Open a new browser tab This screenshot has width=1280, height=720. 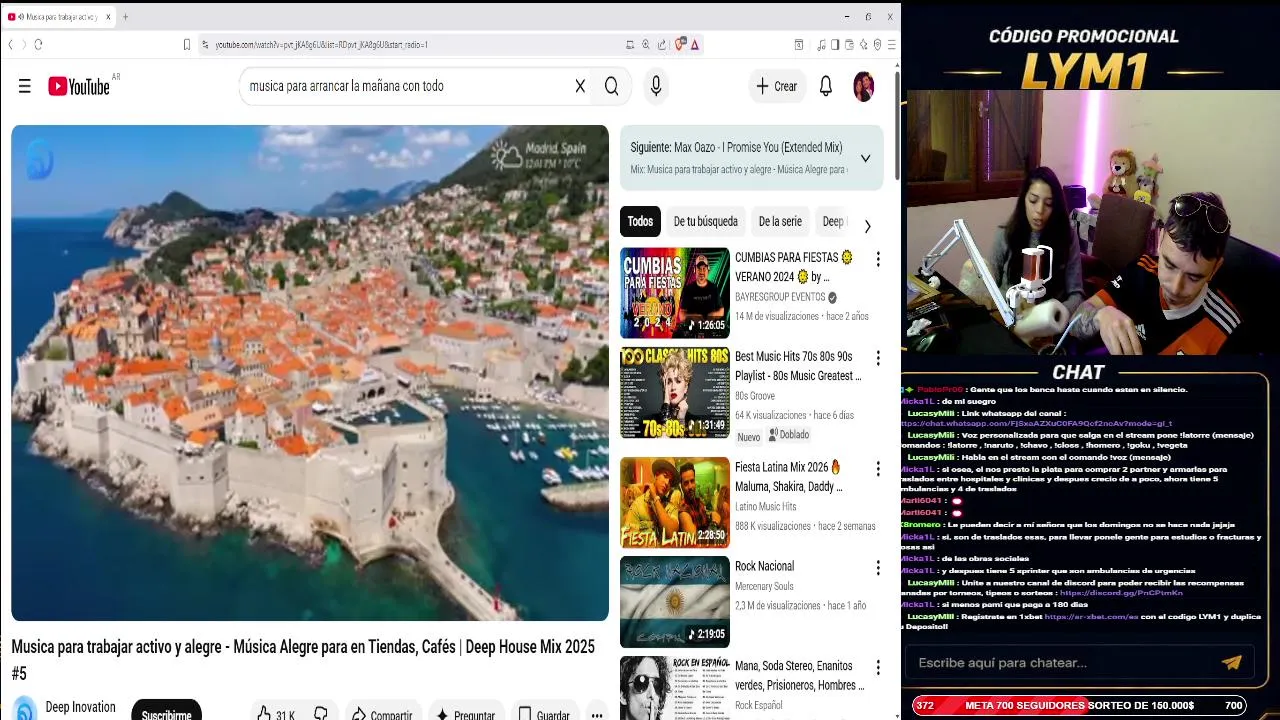tap(125, 17)
